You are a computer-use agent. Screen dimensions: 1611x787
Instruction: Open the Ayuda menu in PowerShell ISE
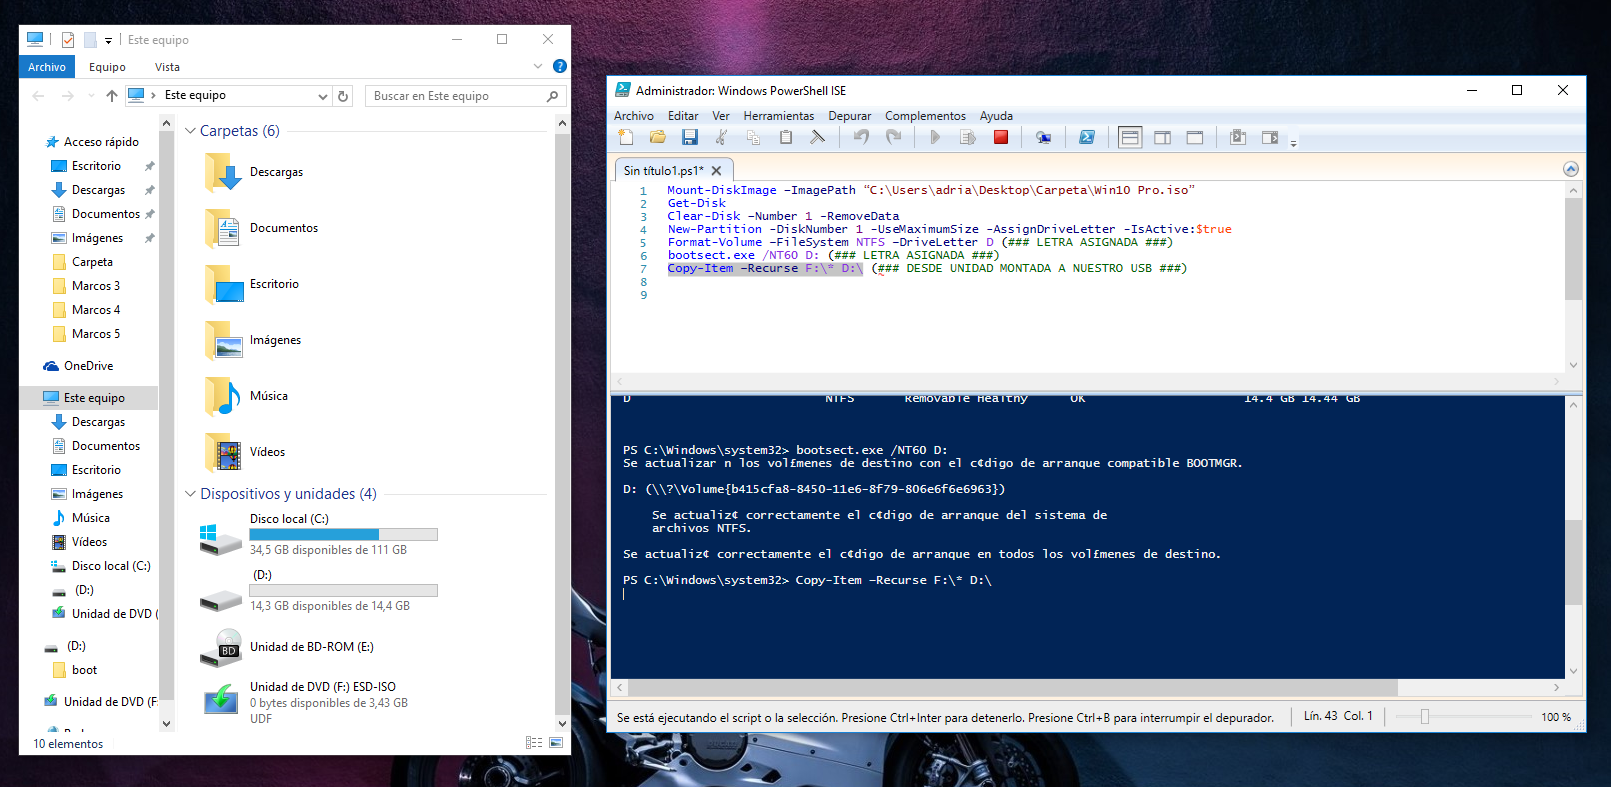pyautogui.click(x=996, y=116)
